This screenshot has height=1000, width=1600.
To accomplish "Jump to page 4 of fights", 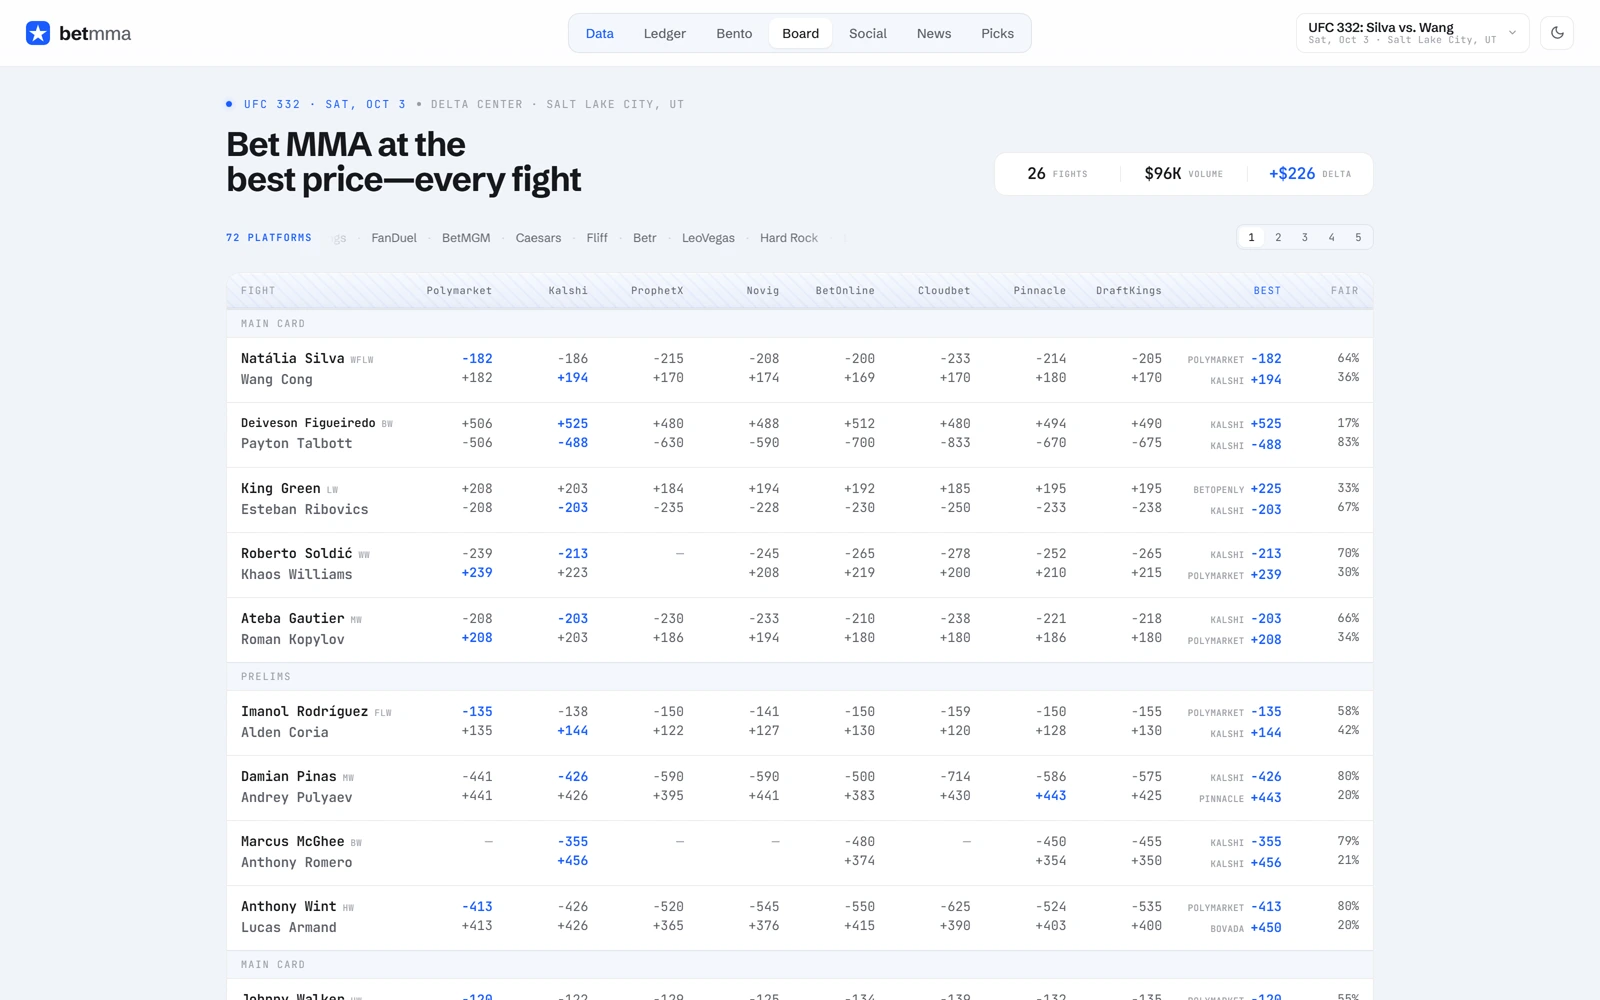I will 1331,237.
